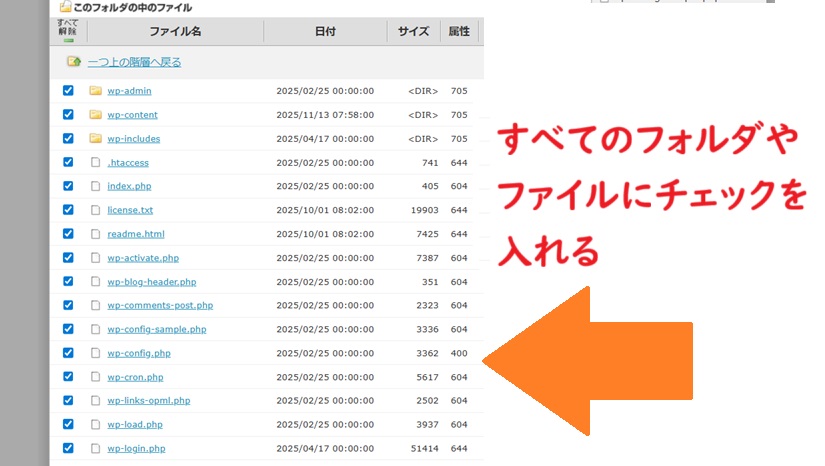The image size is (825, 466).
Task: Click the .htaccess file icon
Action: coord(95,162)
